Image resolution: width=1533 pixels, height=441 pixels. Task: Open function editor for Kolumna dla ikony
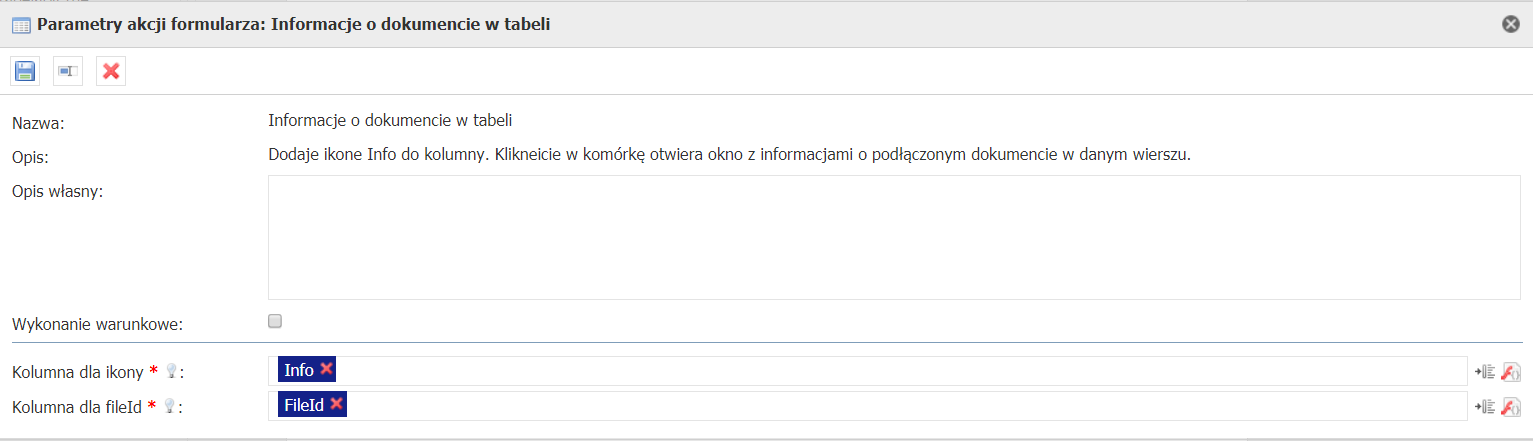pos(1511,372)
